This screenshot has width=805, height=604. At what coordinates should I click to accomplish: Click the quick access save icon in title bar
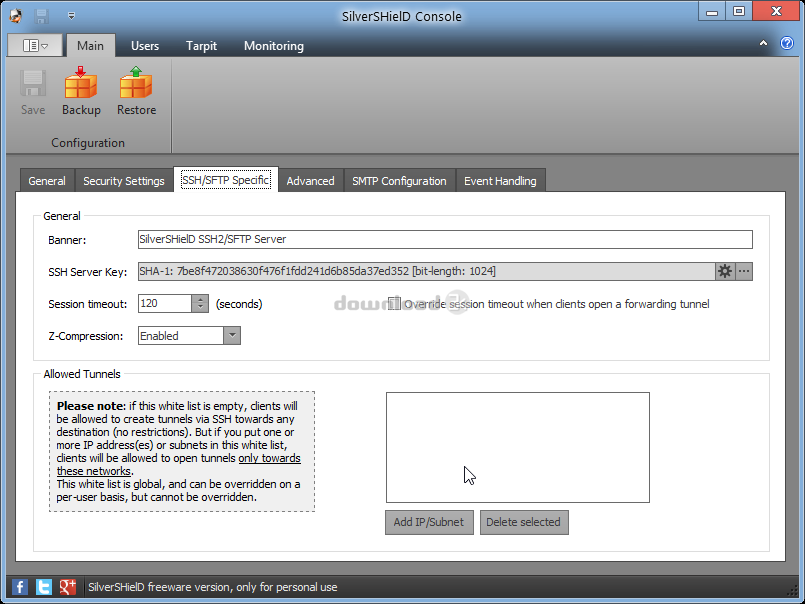[x=42, y=16]
